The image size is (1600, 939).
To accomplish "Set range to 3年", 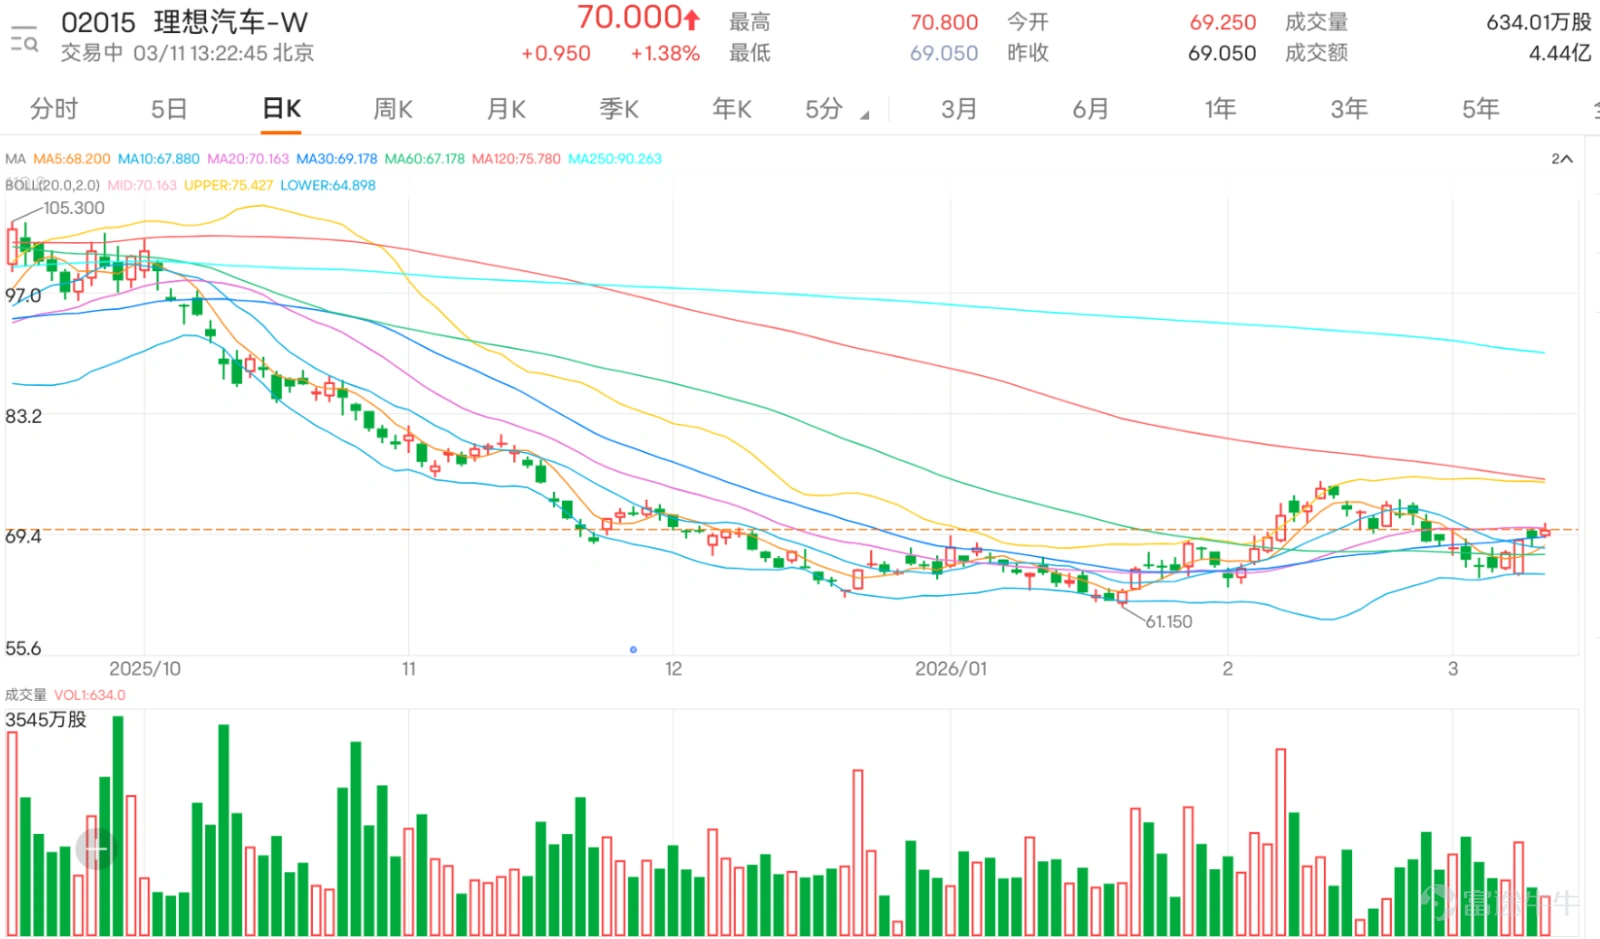I will (1349, 109).
